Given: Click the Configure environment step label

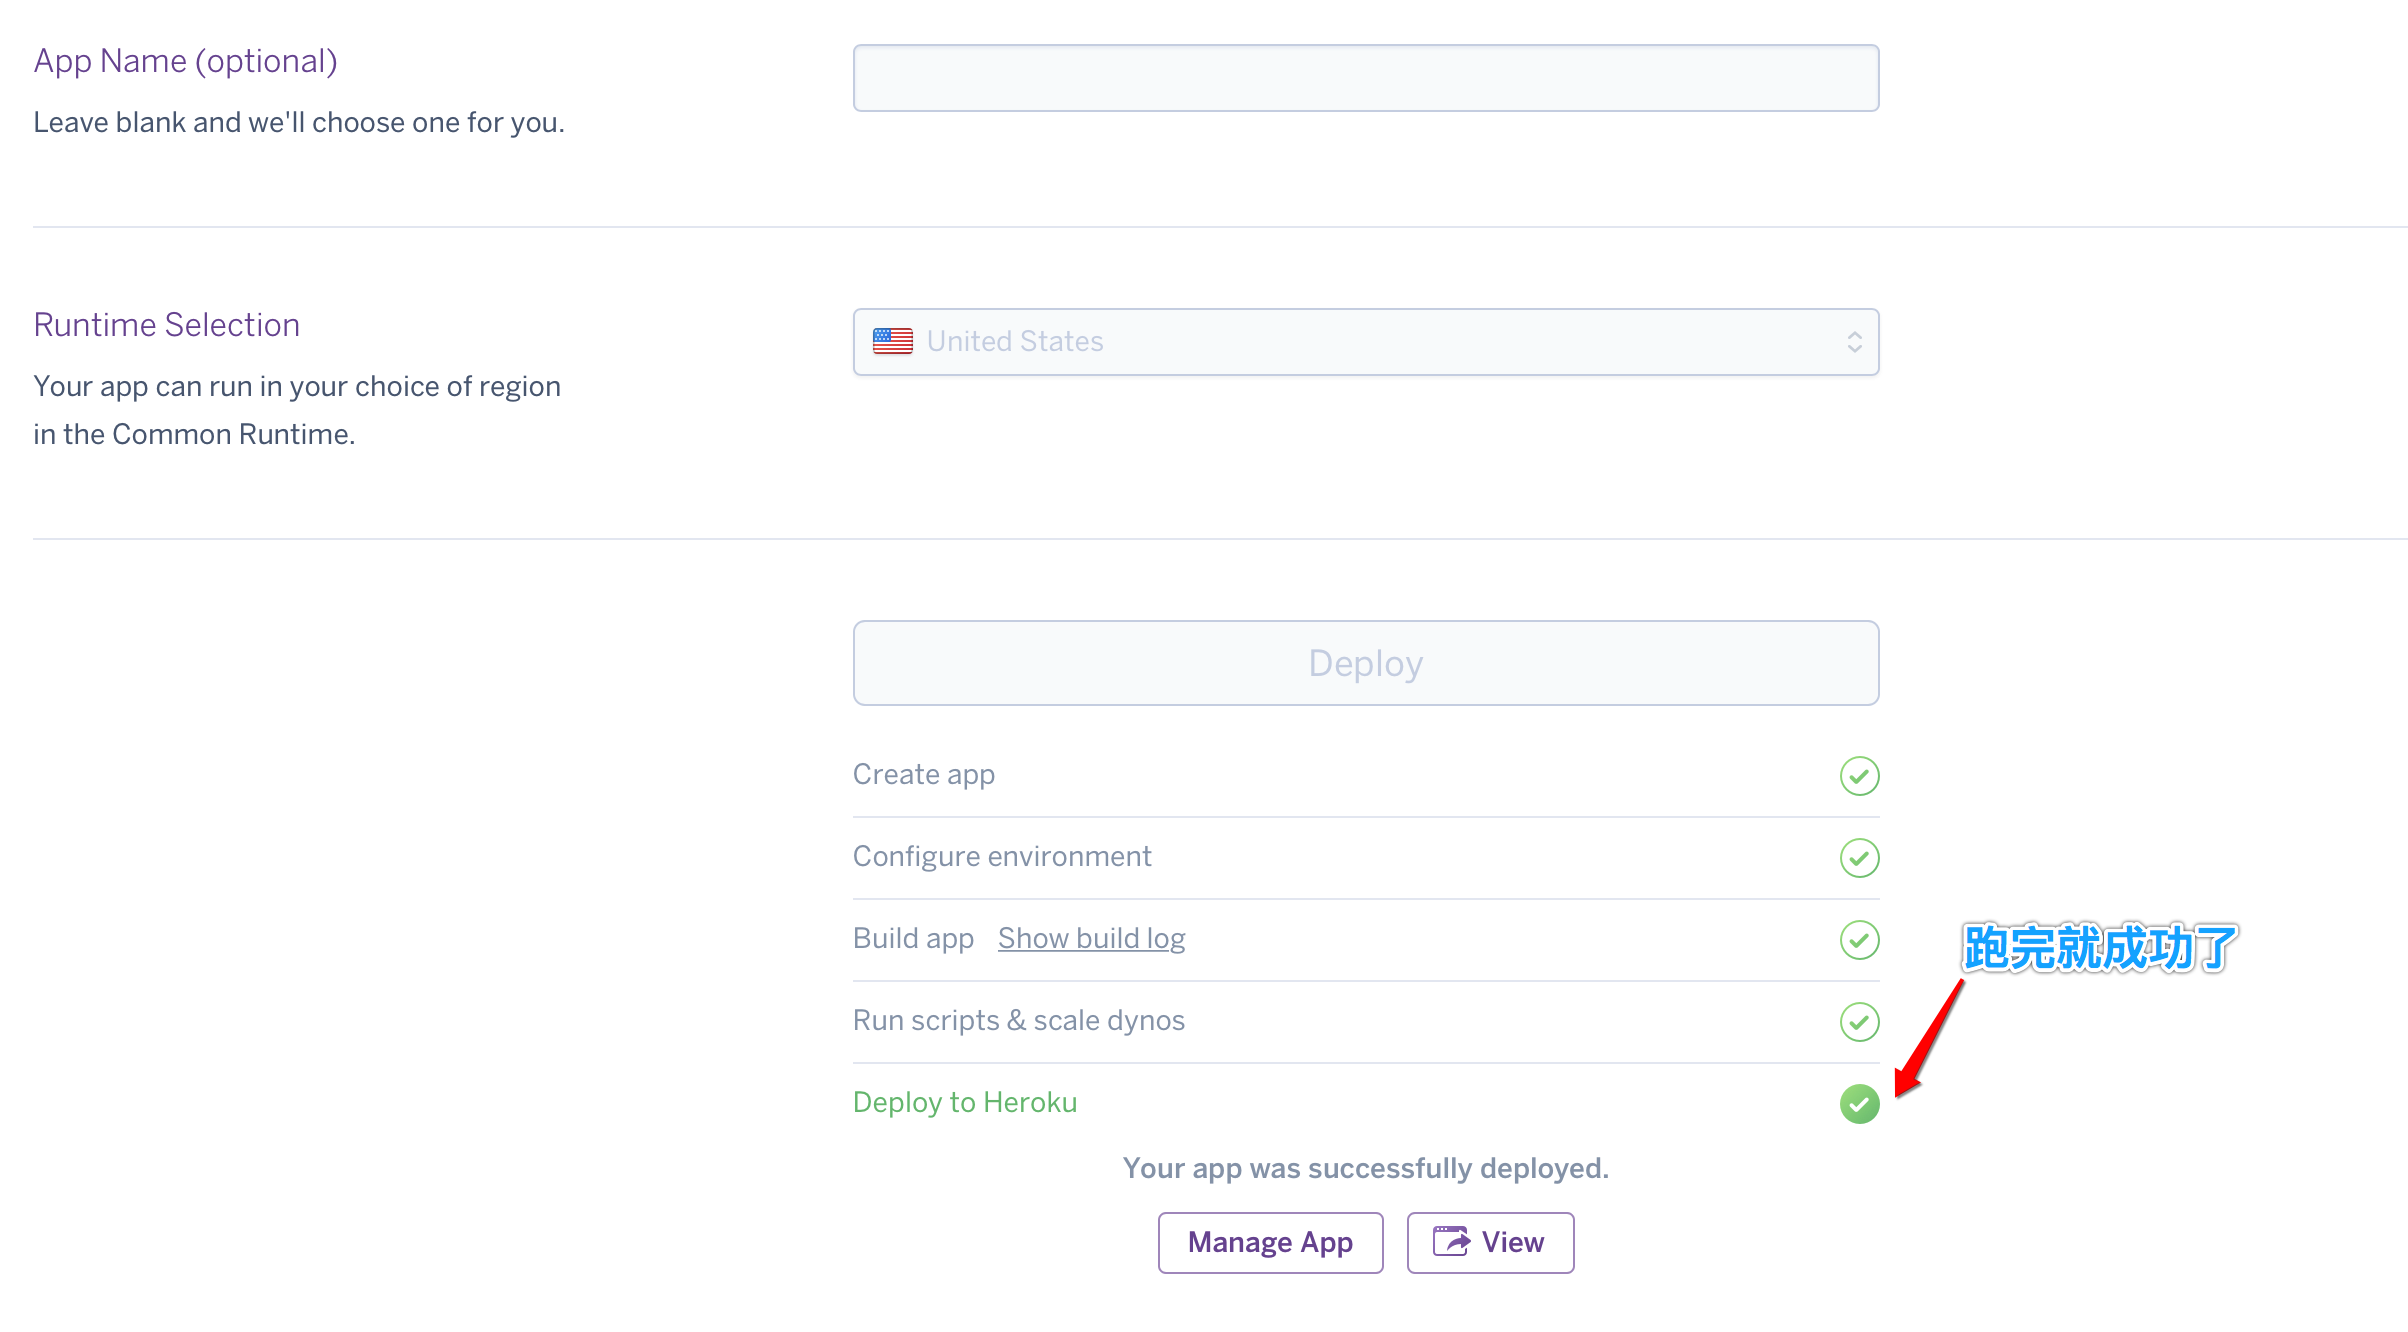Looking at the screenshot, I should [x=1001, y=856].
